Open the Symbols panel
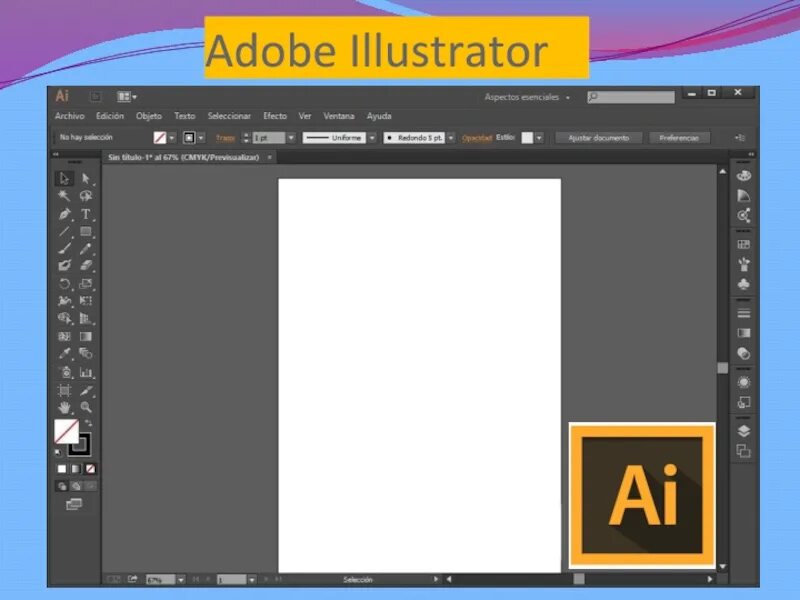Screen dimensions: 800x600 744,284
